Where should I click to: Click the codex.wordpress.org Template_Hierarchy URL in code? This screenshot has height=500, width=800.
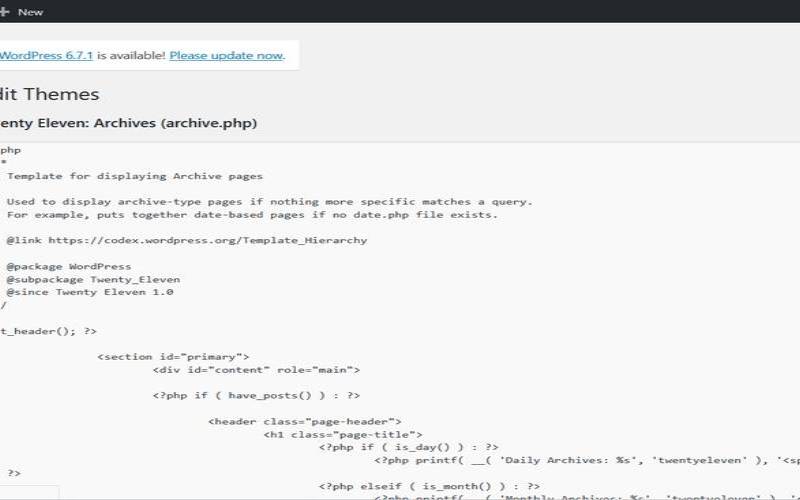(x=207, y=240)
